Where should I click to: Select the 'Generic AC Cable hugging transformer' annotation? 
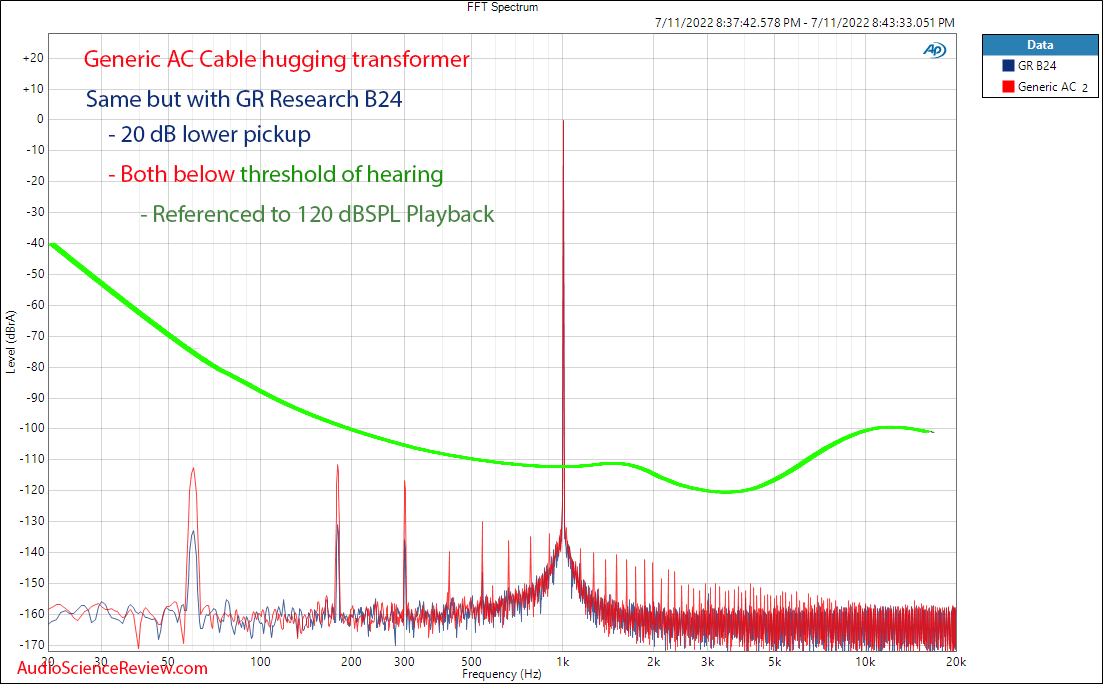click(x=276, y=59)
